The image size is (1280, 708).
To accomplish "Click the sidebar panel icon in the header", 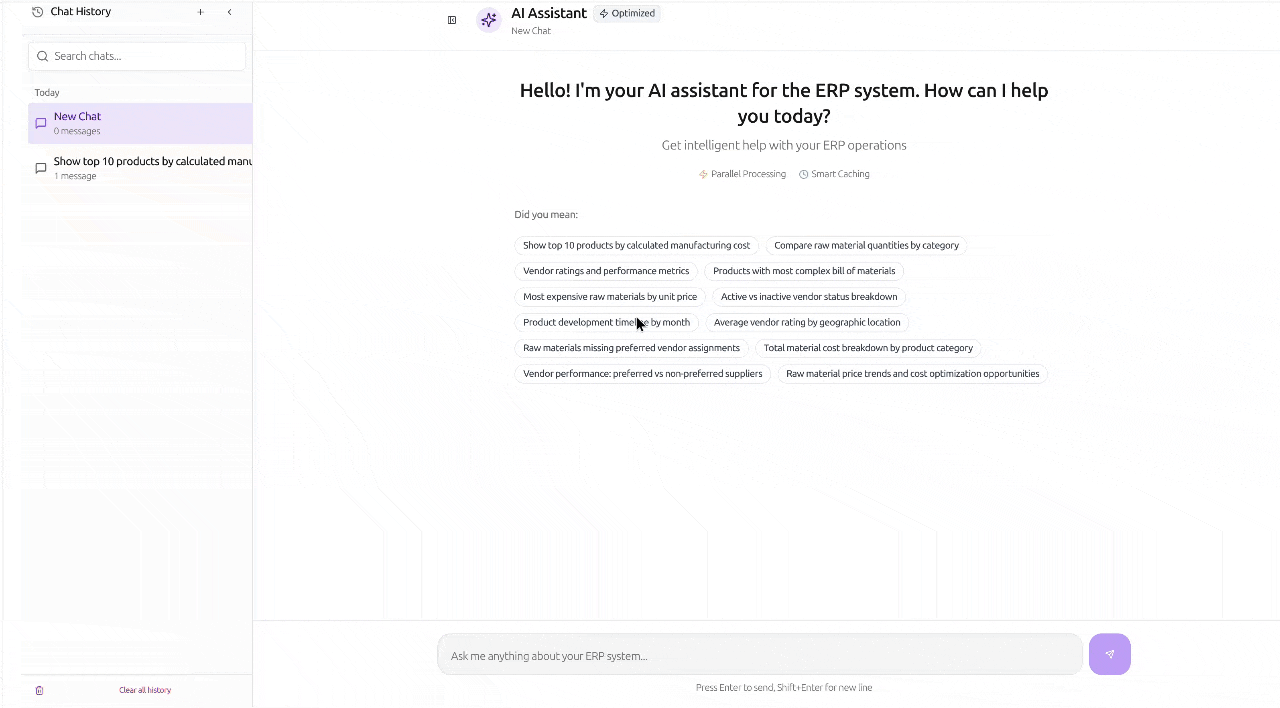I will (x=452, y=19).
